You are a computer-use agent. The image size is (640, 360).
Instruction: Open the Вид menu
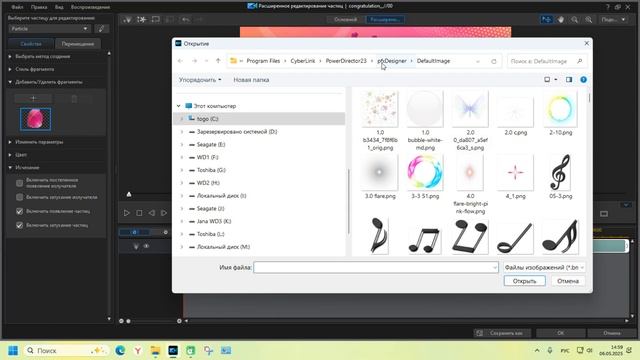[59, 7]
